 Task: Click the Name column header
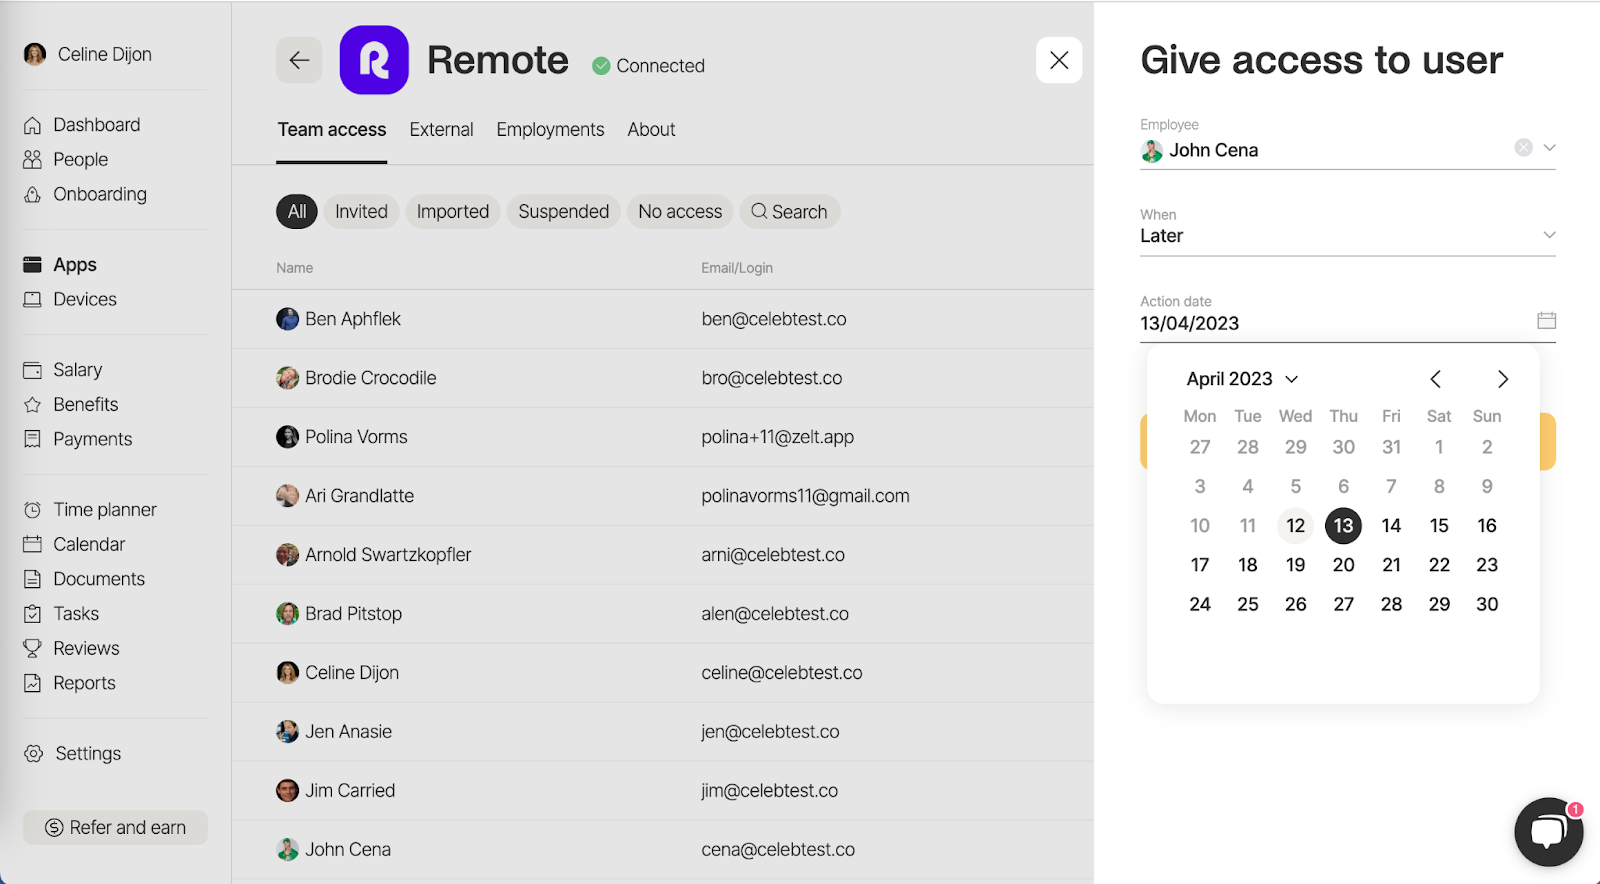pos(295,268)
